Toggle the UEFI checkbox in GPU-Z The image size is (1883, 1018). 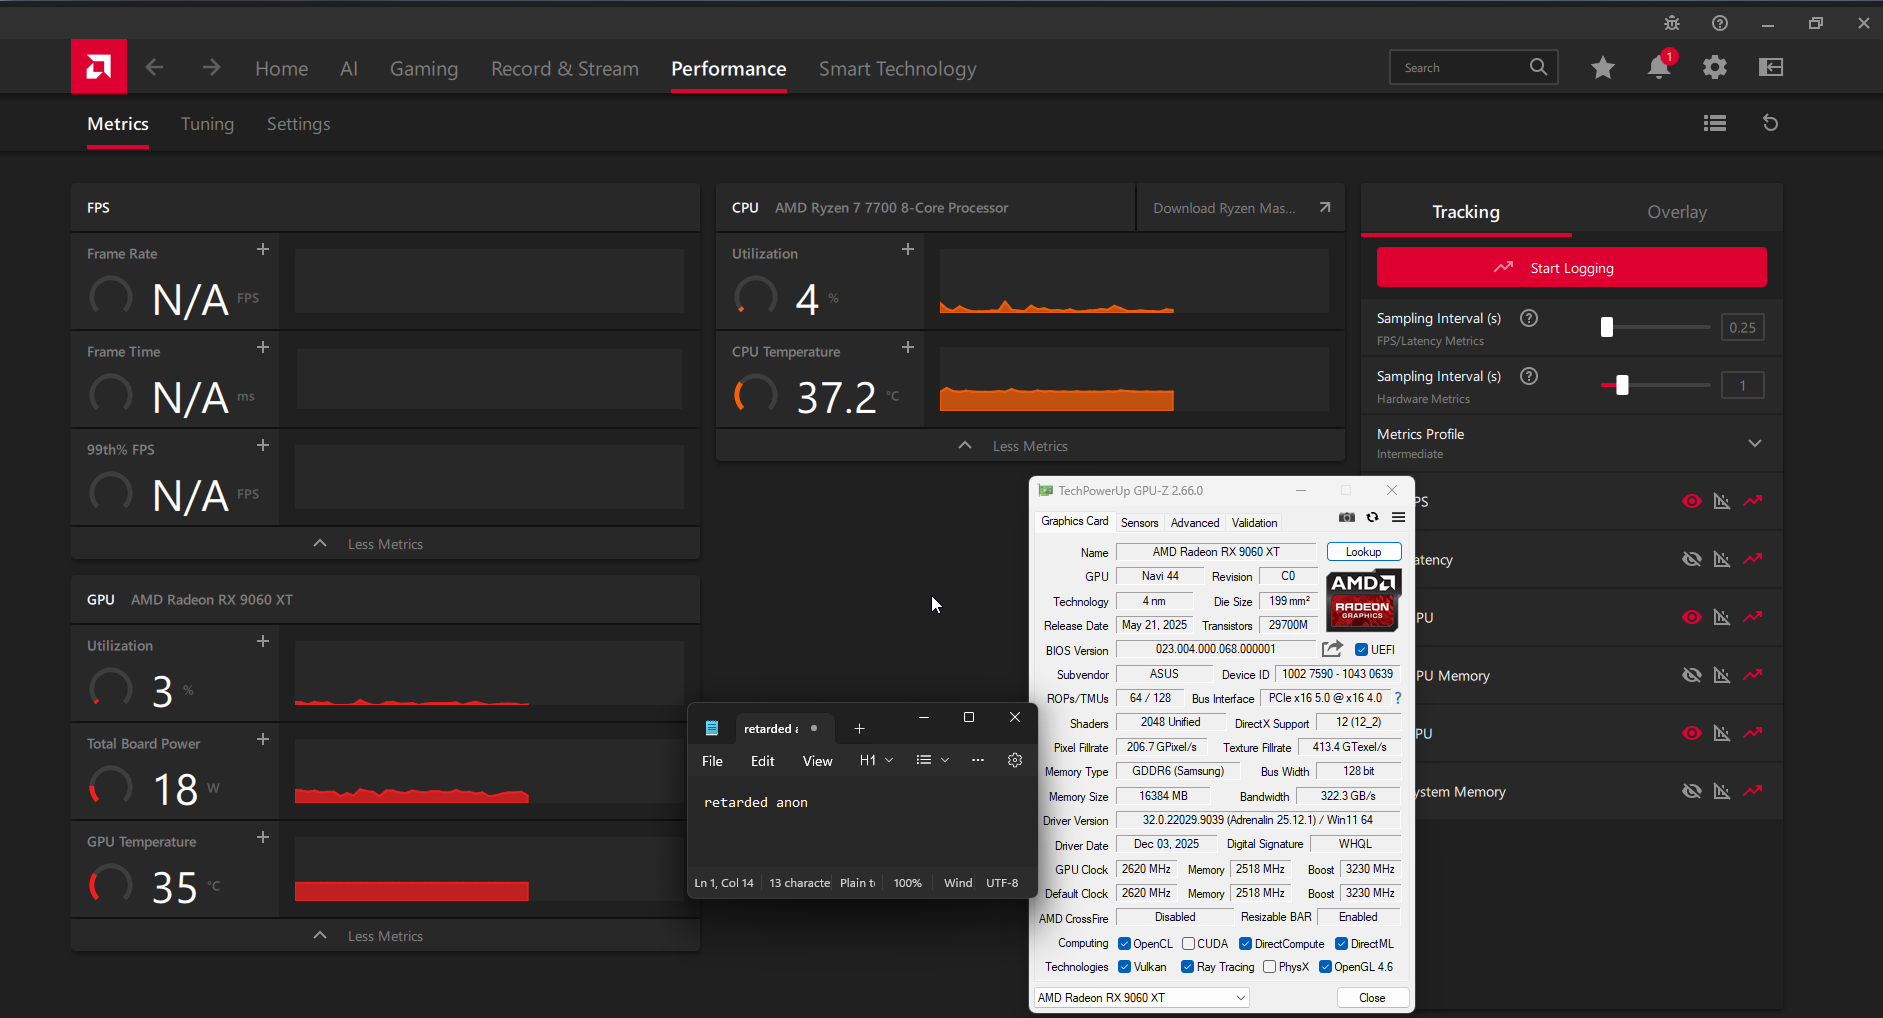1361,649
